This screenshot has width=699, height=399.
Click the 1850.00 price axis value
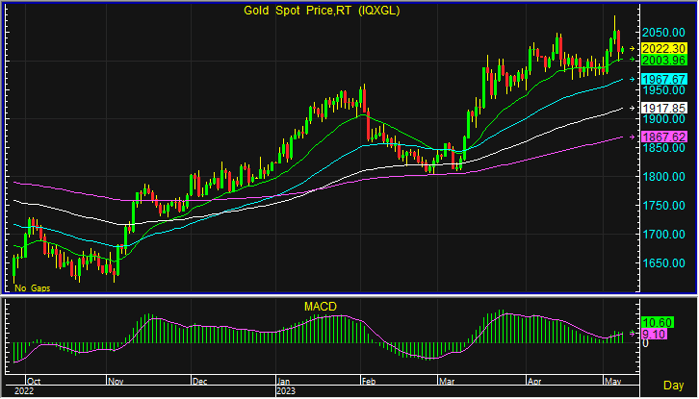click(x=663, y=148)
